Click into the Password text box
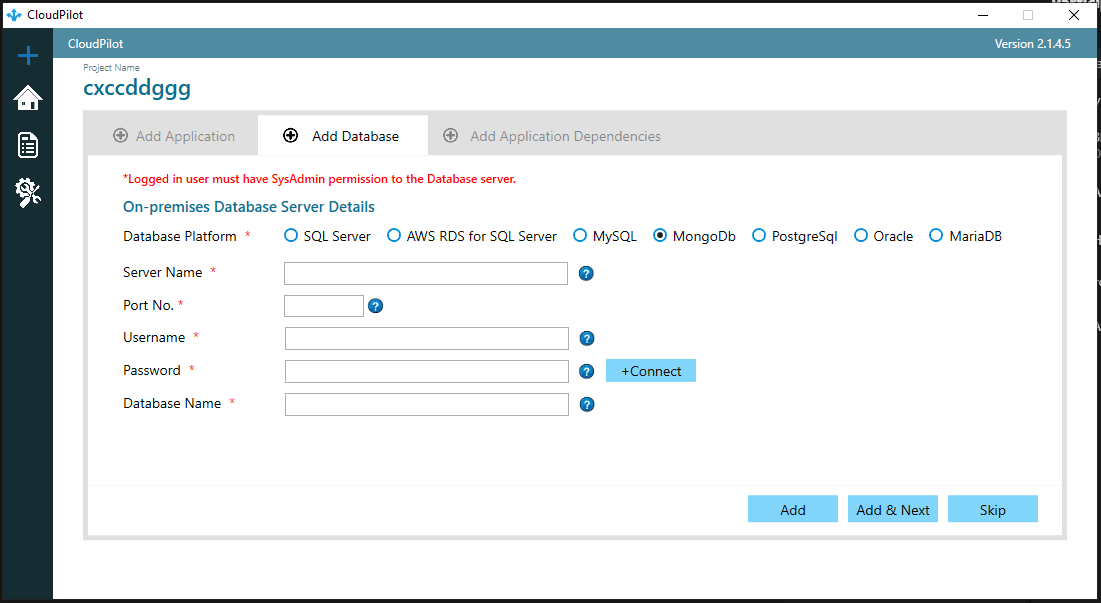The image size is (1101, 603). point(427,371)
